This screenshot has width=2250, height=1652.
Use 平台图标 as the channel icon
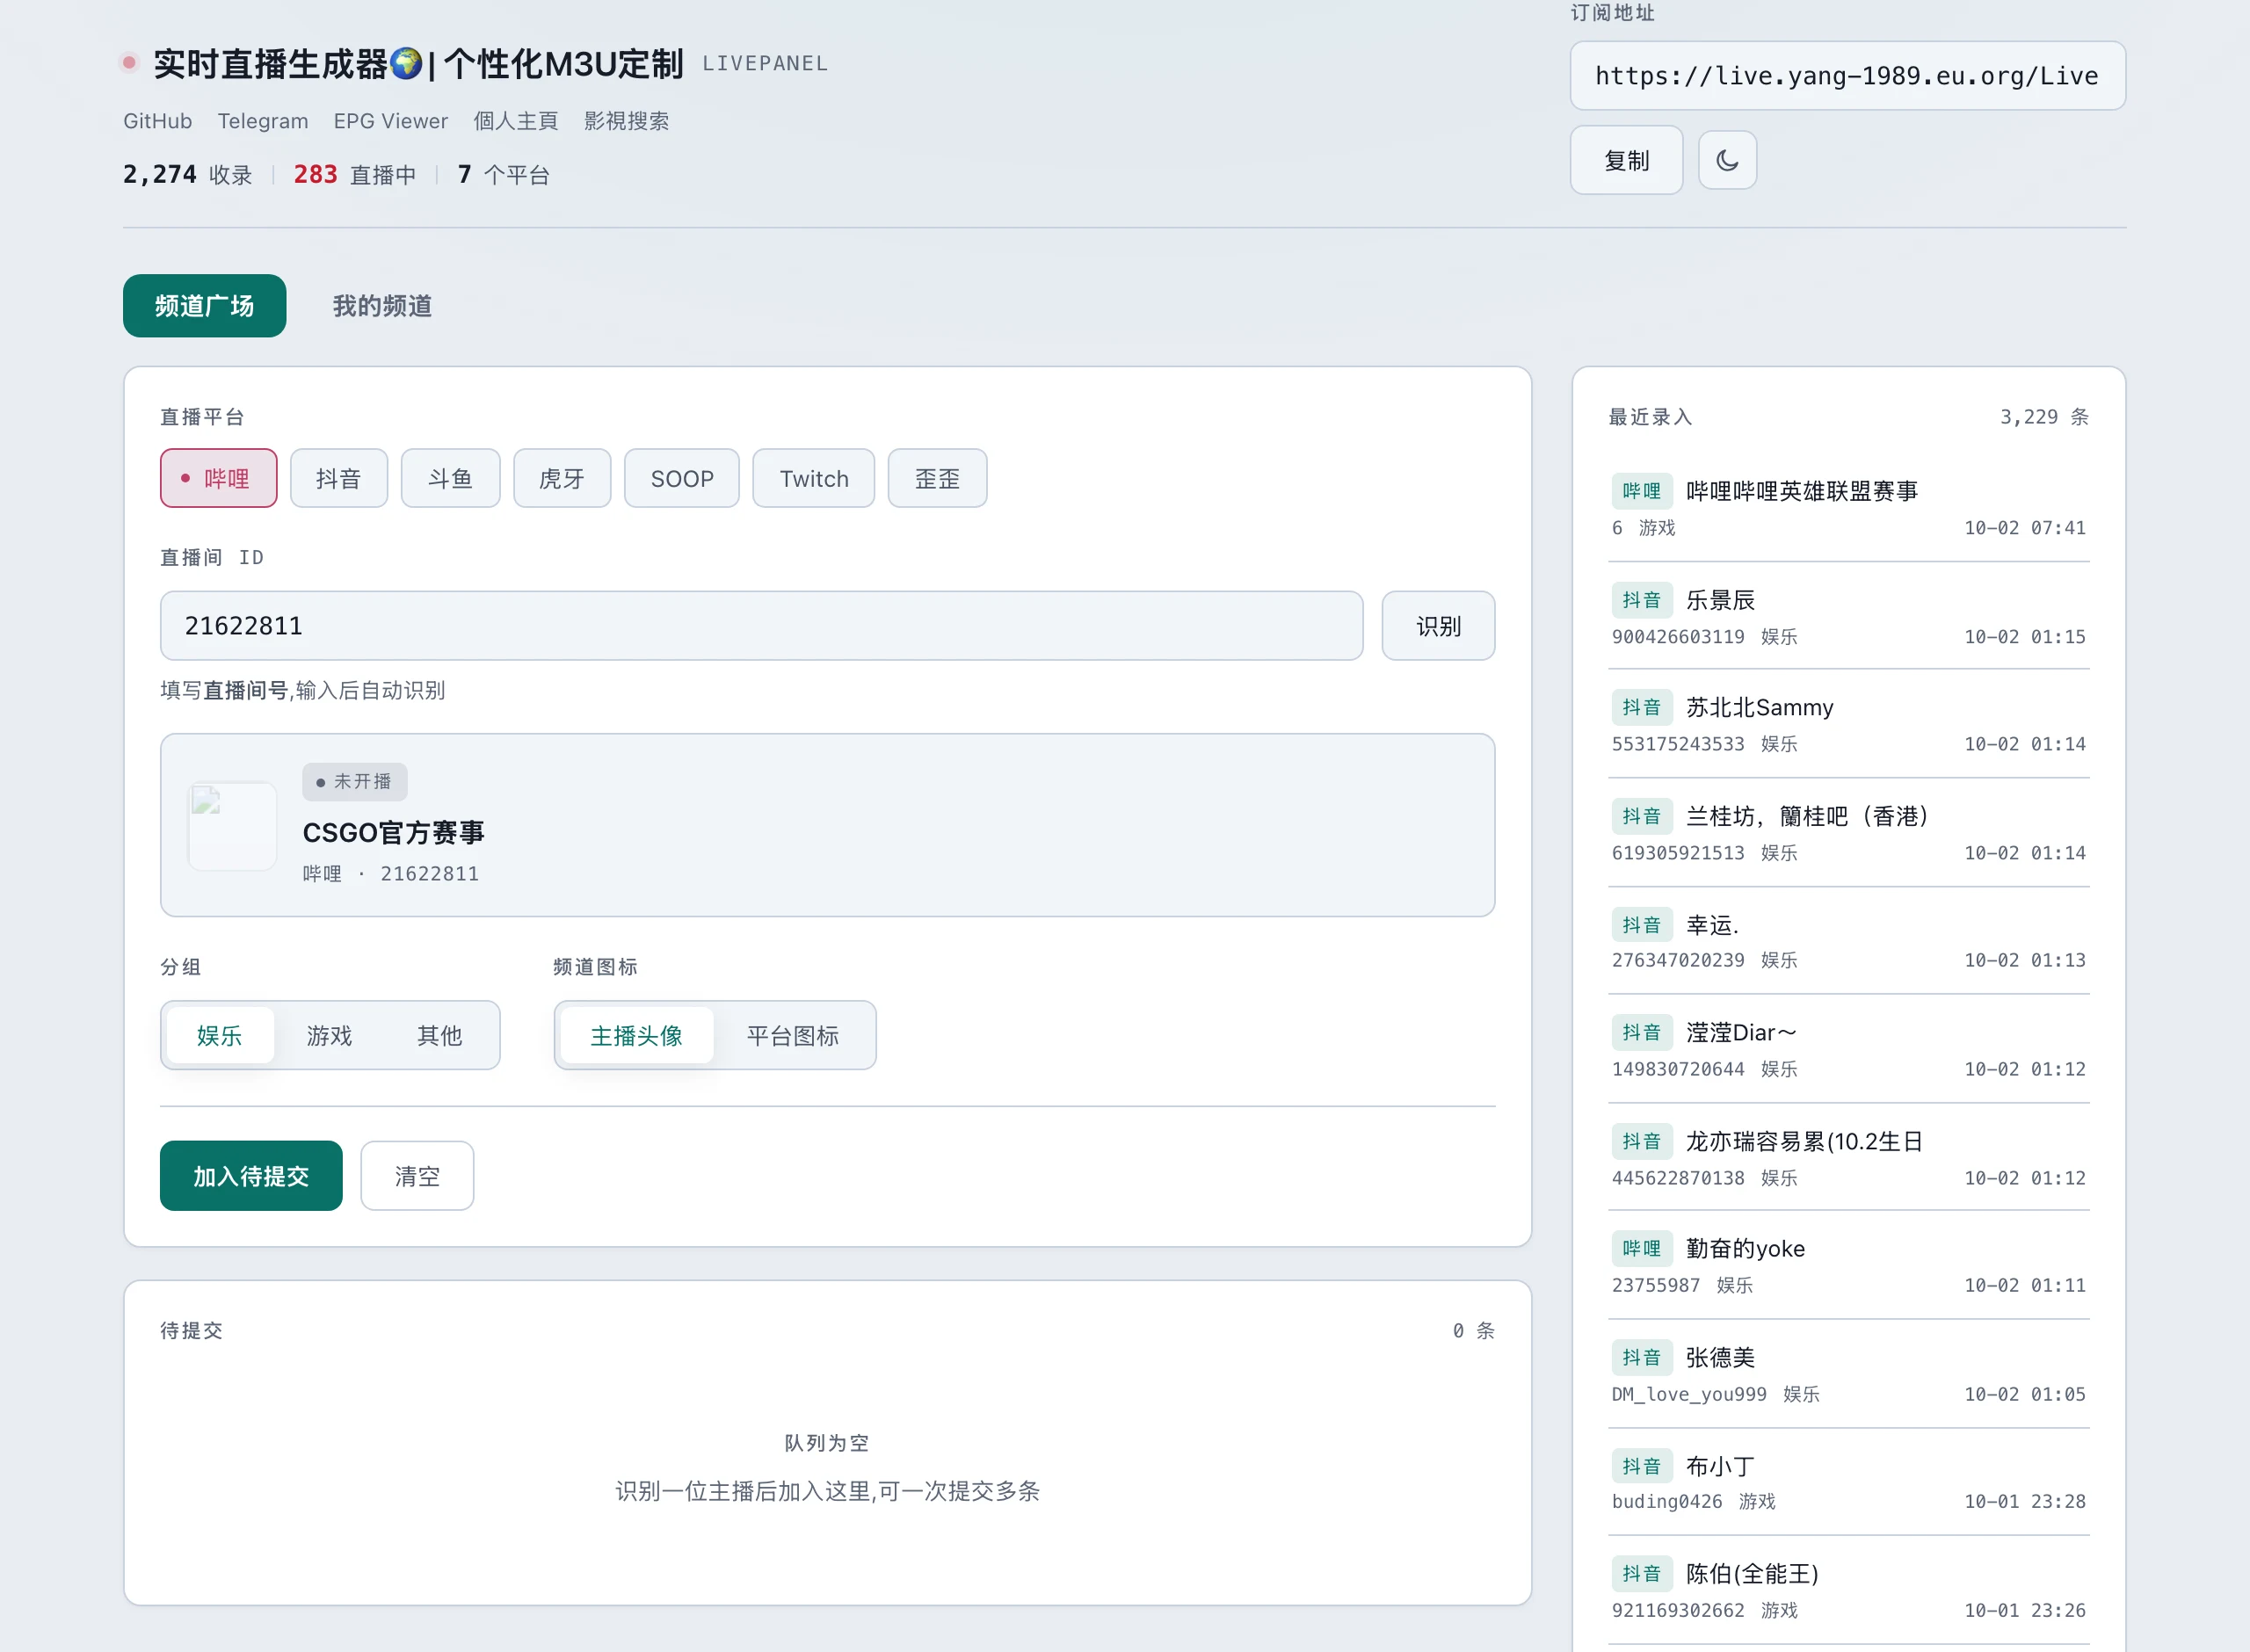[792, 1035]
